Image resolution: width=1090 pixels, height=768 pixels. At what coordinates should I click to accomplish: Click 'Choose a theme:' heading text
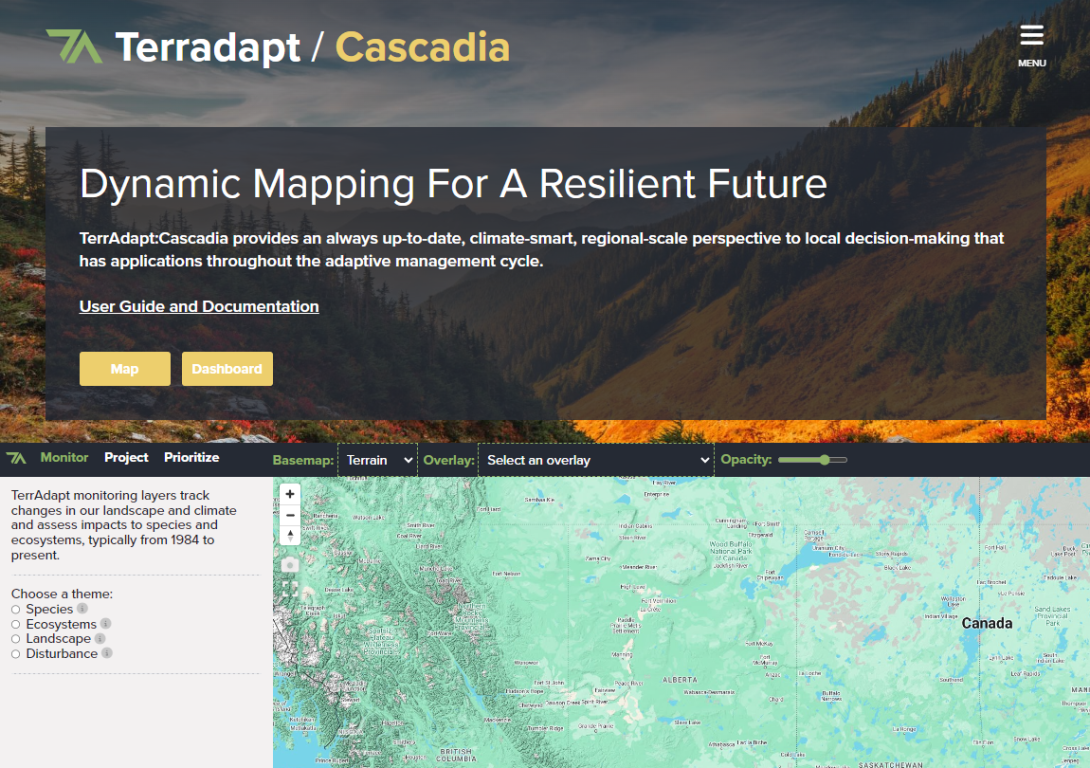pyautogui.click(x=62, y=594)
